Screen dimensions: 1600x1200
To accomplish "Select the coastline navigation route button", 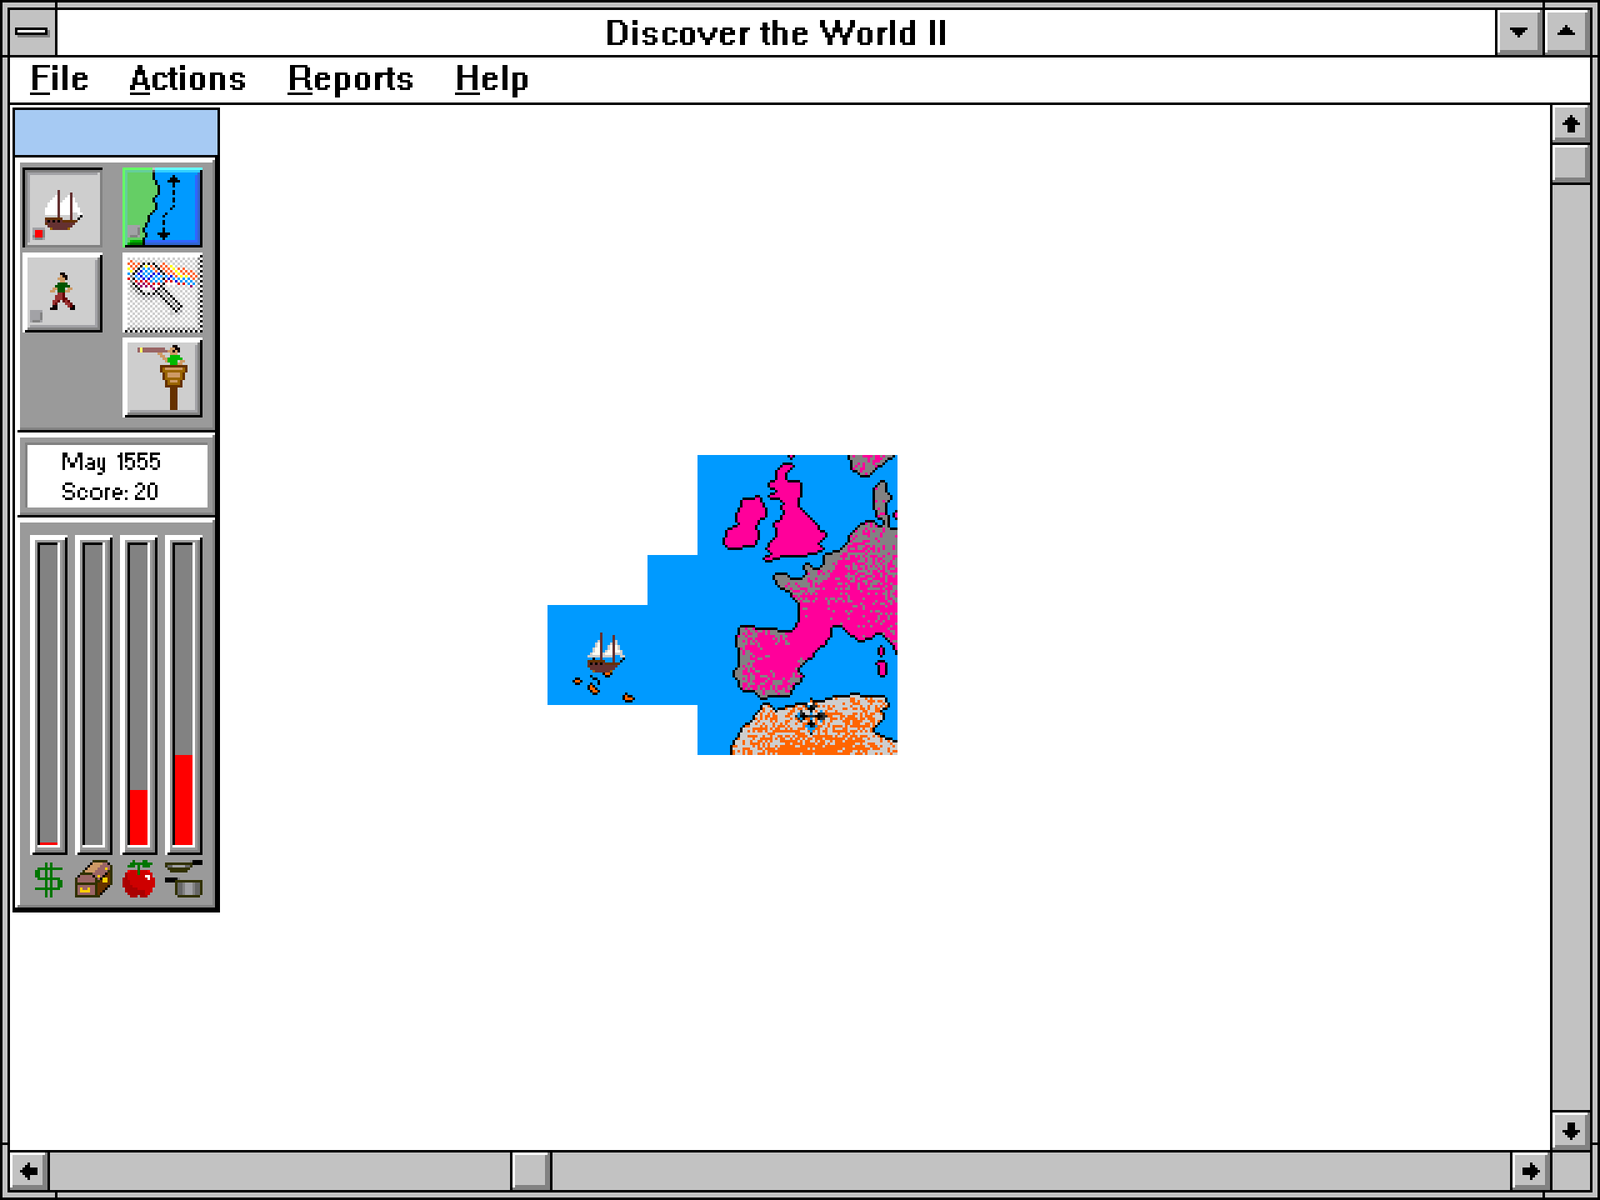I will pyautogui.click(x=162, y=208).
